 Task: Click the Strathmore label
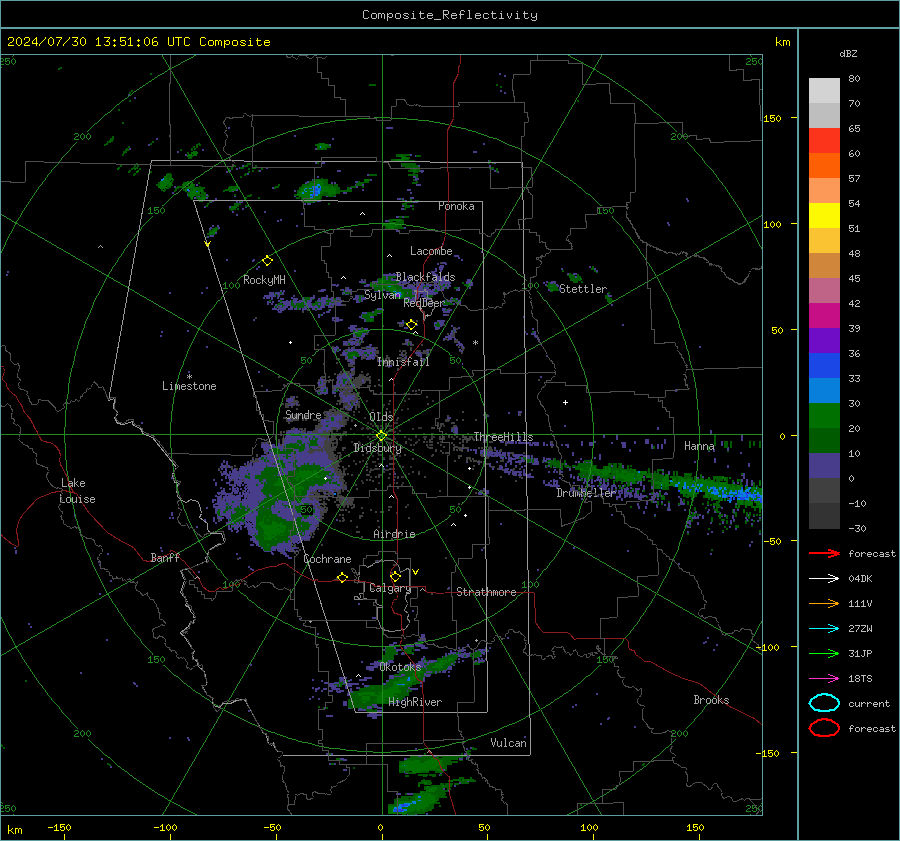(x=486, y=592)
